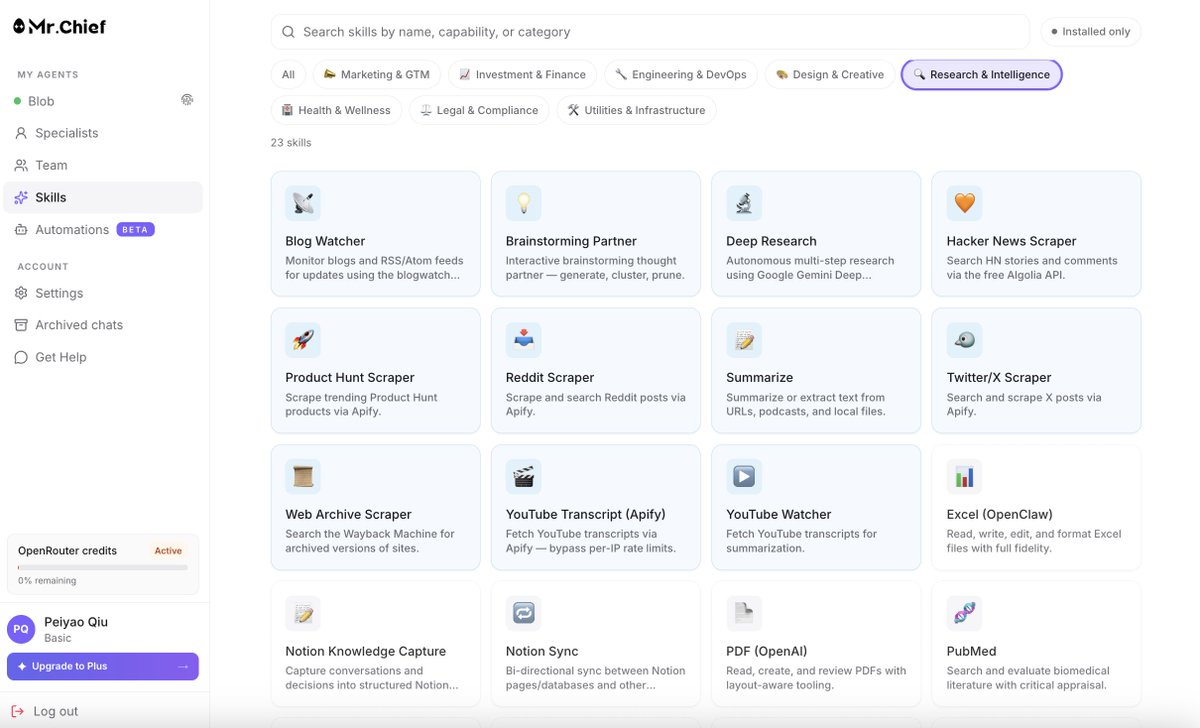Click the Hacker News Scraper title
This screenshot has width=1200, height=728.
click(x=1012, y=241)
